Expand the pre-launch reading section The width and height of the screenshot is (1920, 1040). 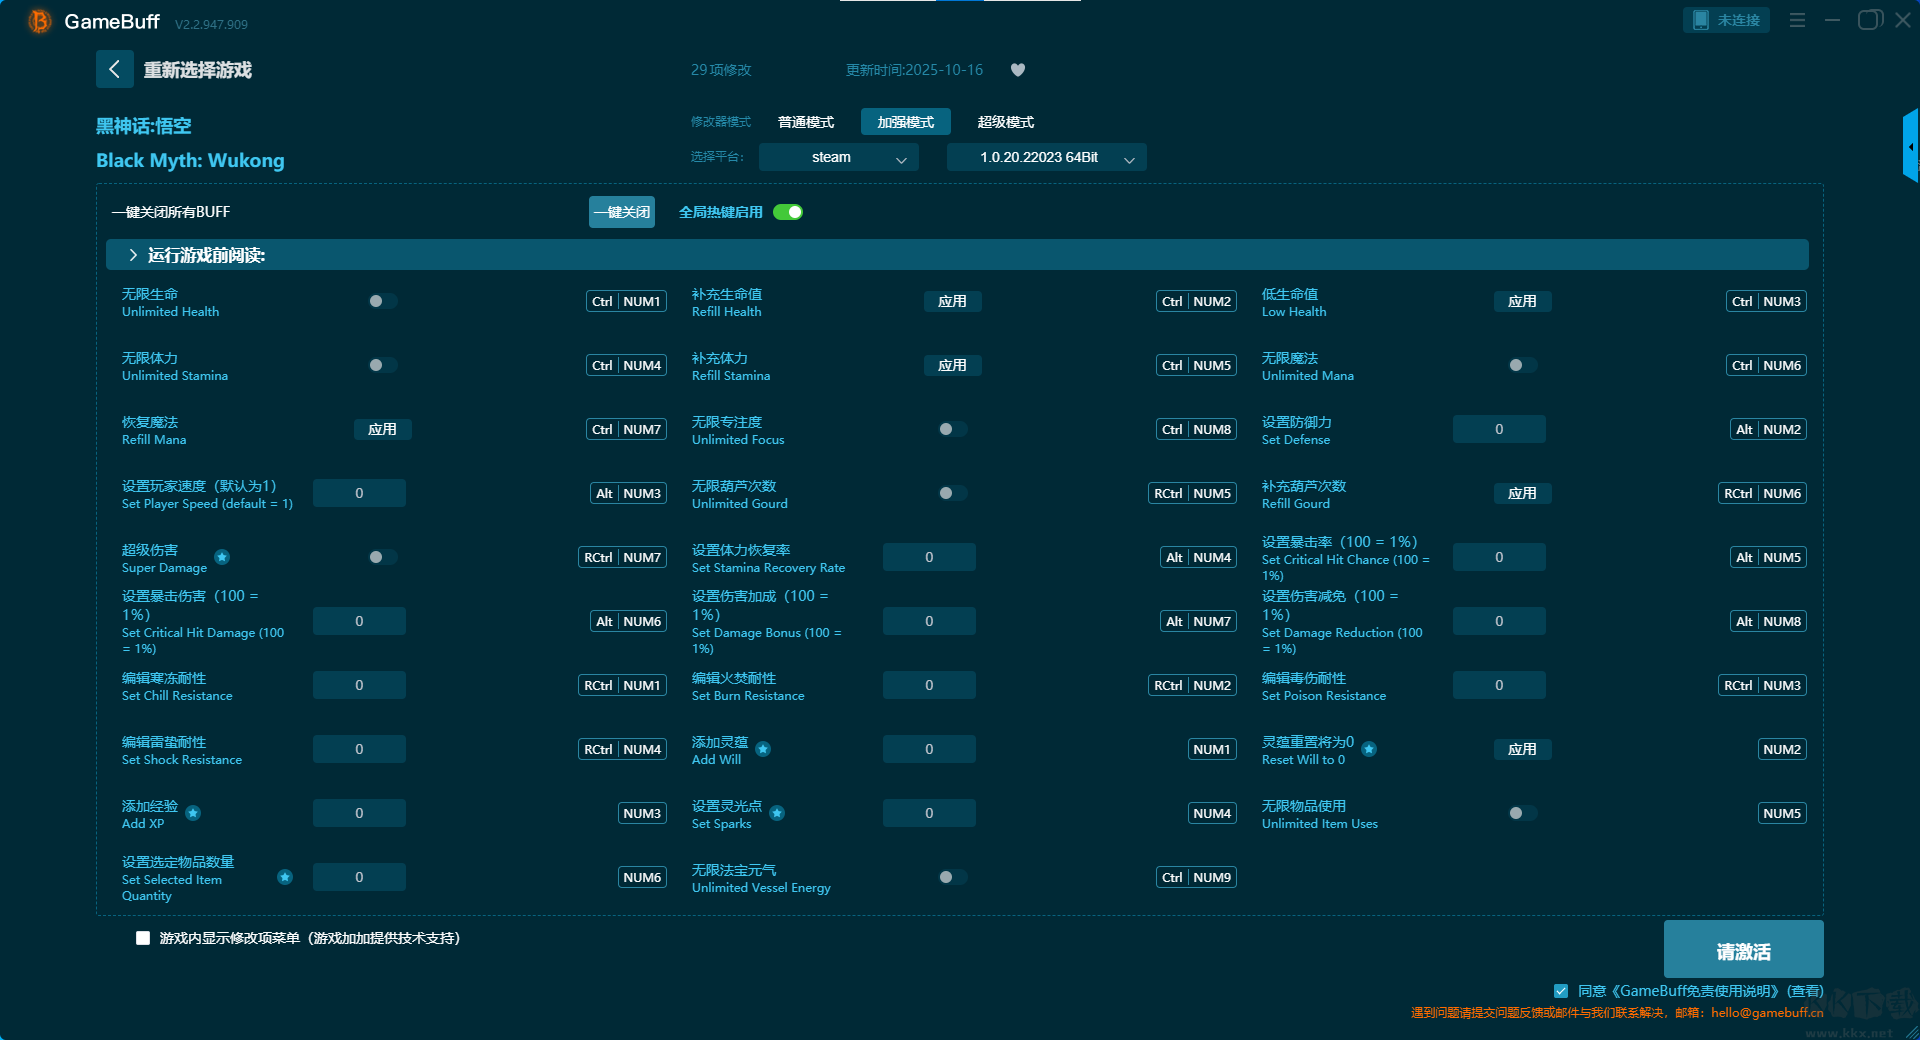tap(133, 255)
